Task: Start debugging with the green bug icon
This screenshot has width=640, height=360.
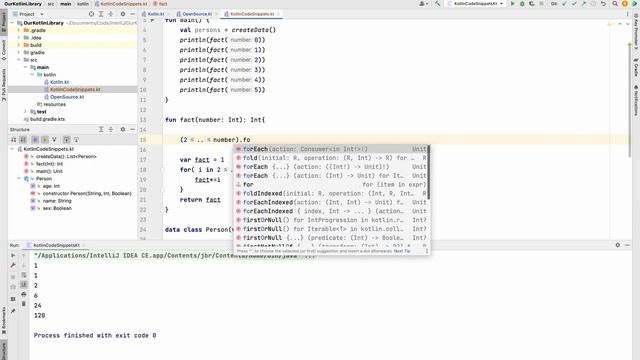Action: (x=522, y=4)
